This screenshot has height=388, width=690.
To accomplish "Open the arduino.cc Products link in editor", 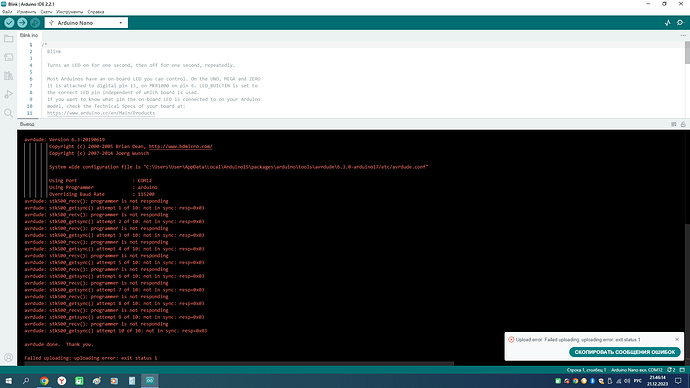I will (x=101, y=113).
